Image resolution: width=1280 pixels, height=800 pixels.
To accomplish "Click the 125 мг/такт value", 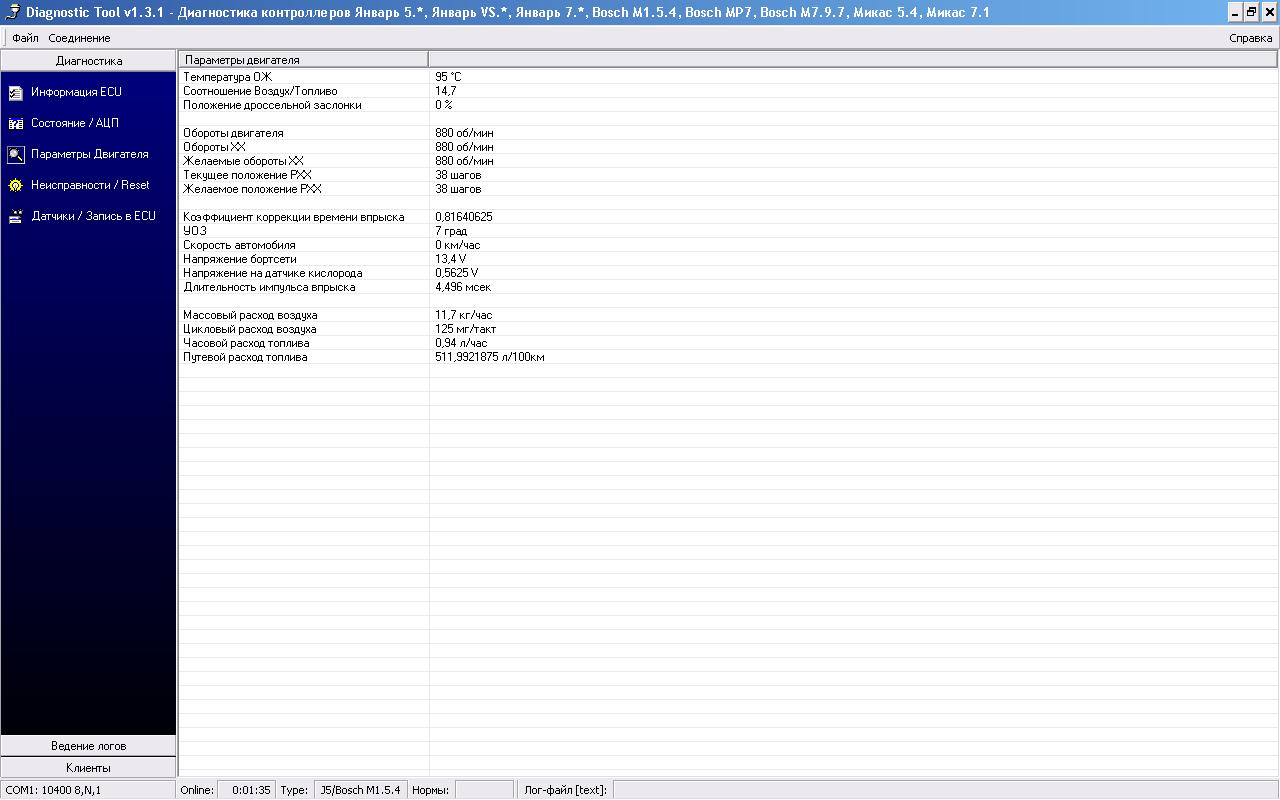I will (465, 329).
